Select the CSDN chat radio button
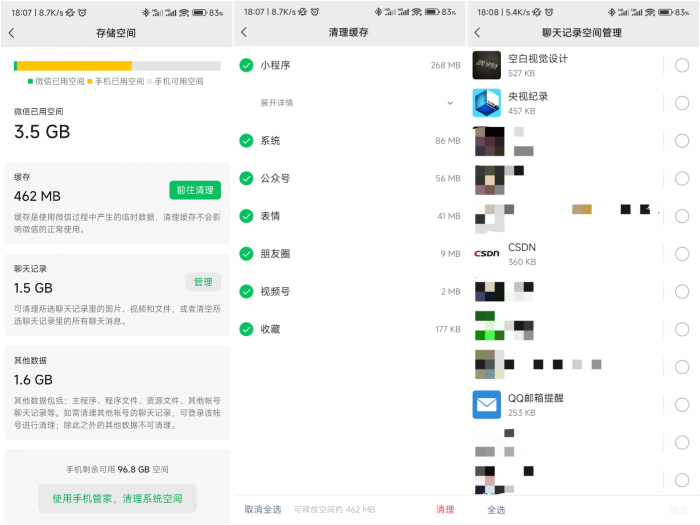Image resolution: width=700 pixels, height=525 pixels. tap(682, 254)
